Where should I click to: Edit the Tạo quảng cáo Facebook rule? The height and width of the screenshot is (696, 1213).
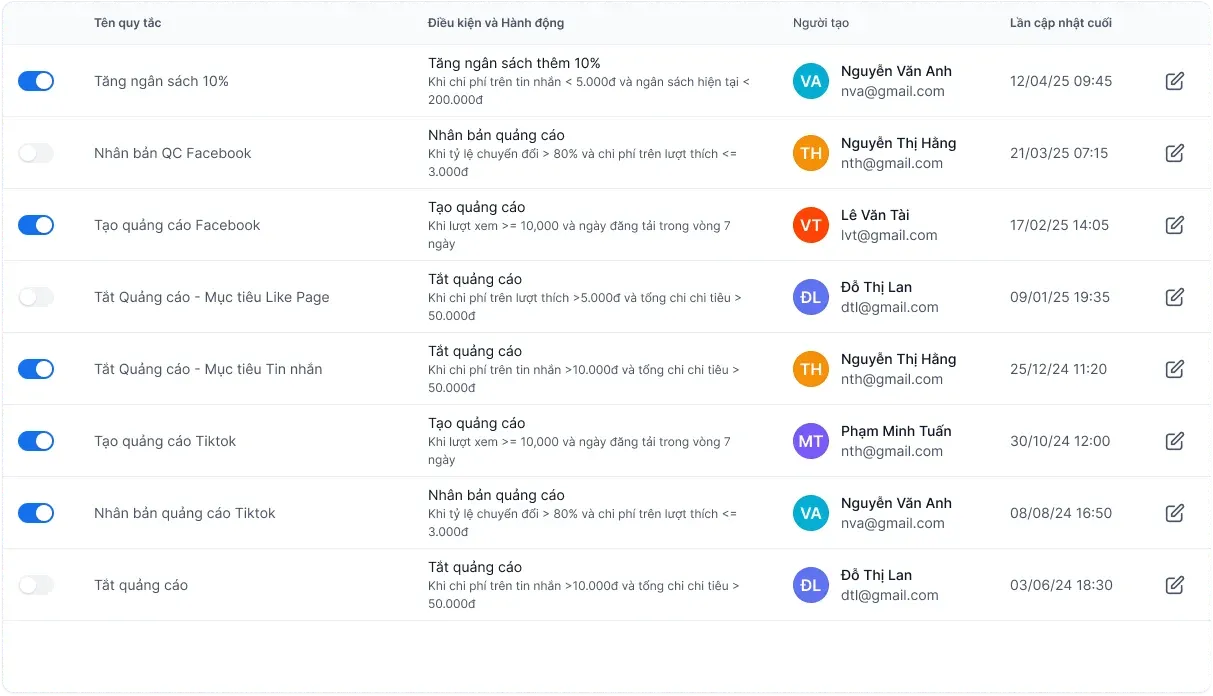1175,225
